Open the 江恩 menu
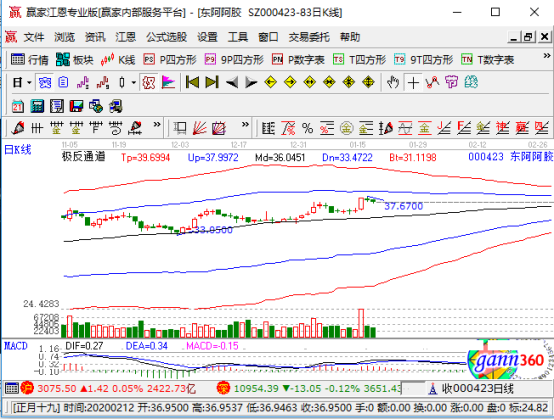 coord(125,37)
